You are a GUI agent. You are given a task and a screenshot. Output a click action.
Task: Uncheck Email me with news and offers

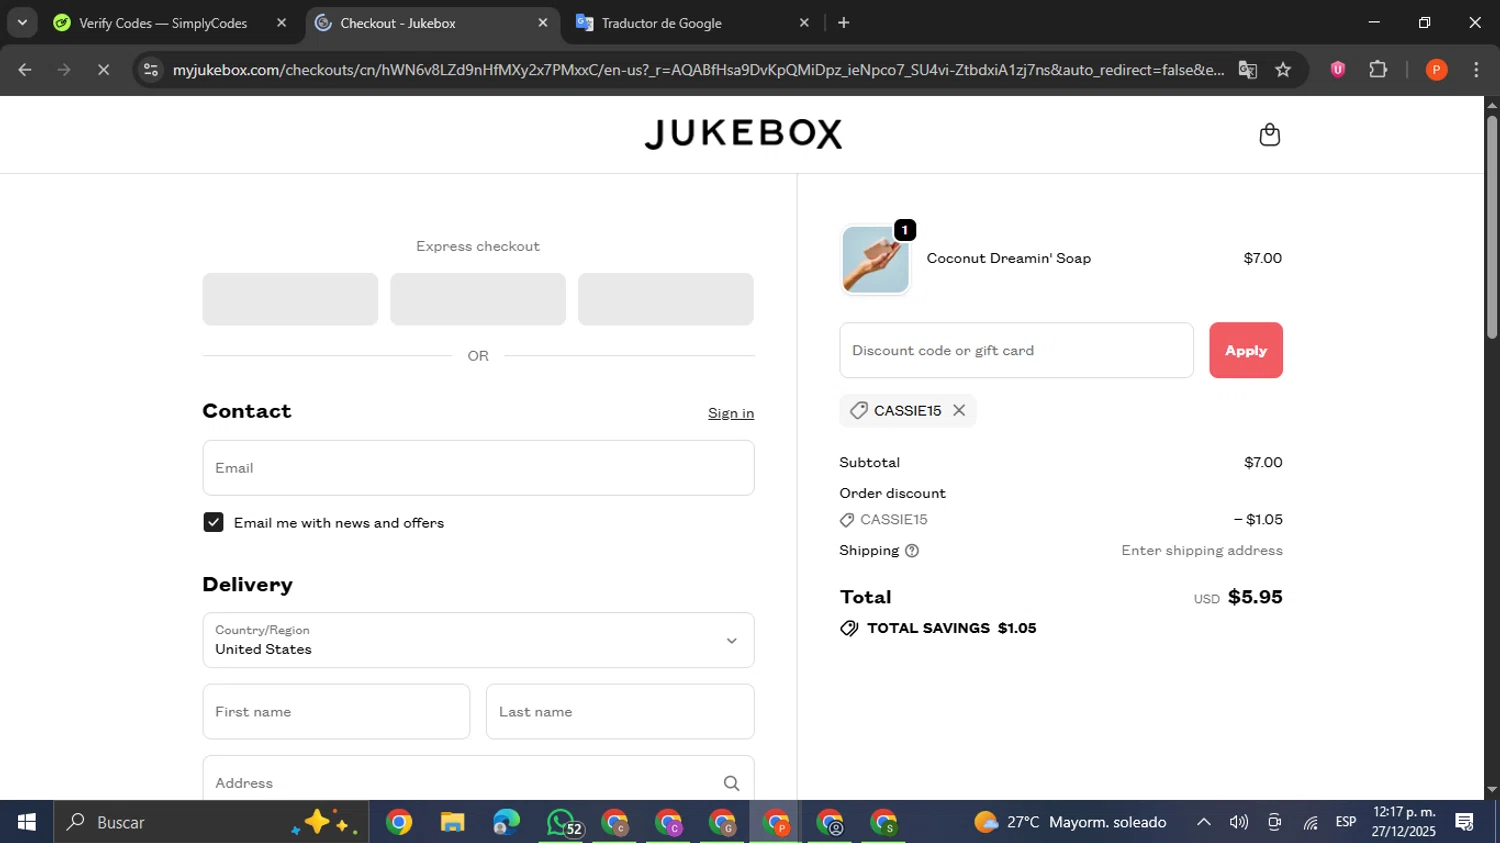pos(213,522)
